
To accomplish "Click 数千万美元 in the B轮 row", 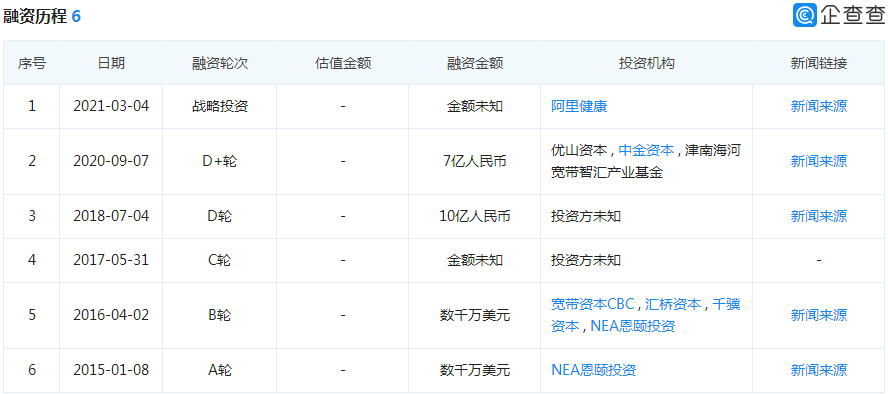I will click(x=475, y=315).
